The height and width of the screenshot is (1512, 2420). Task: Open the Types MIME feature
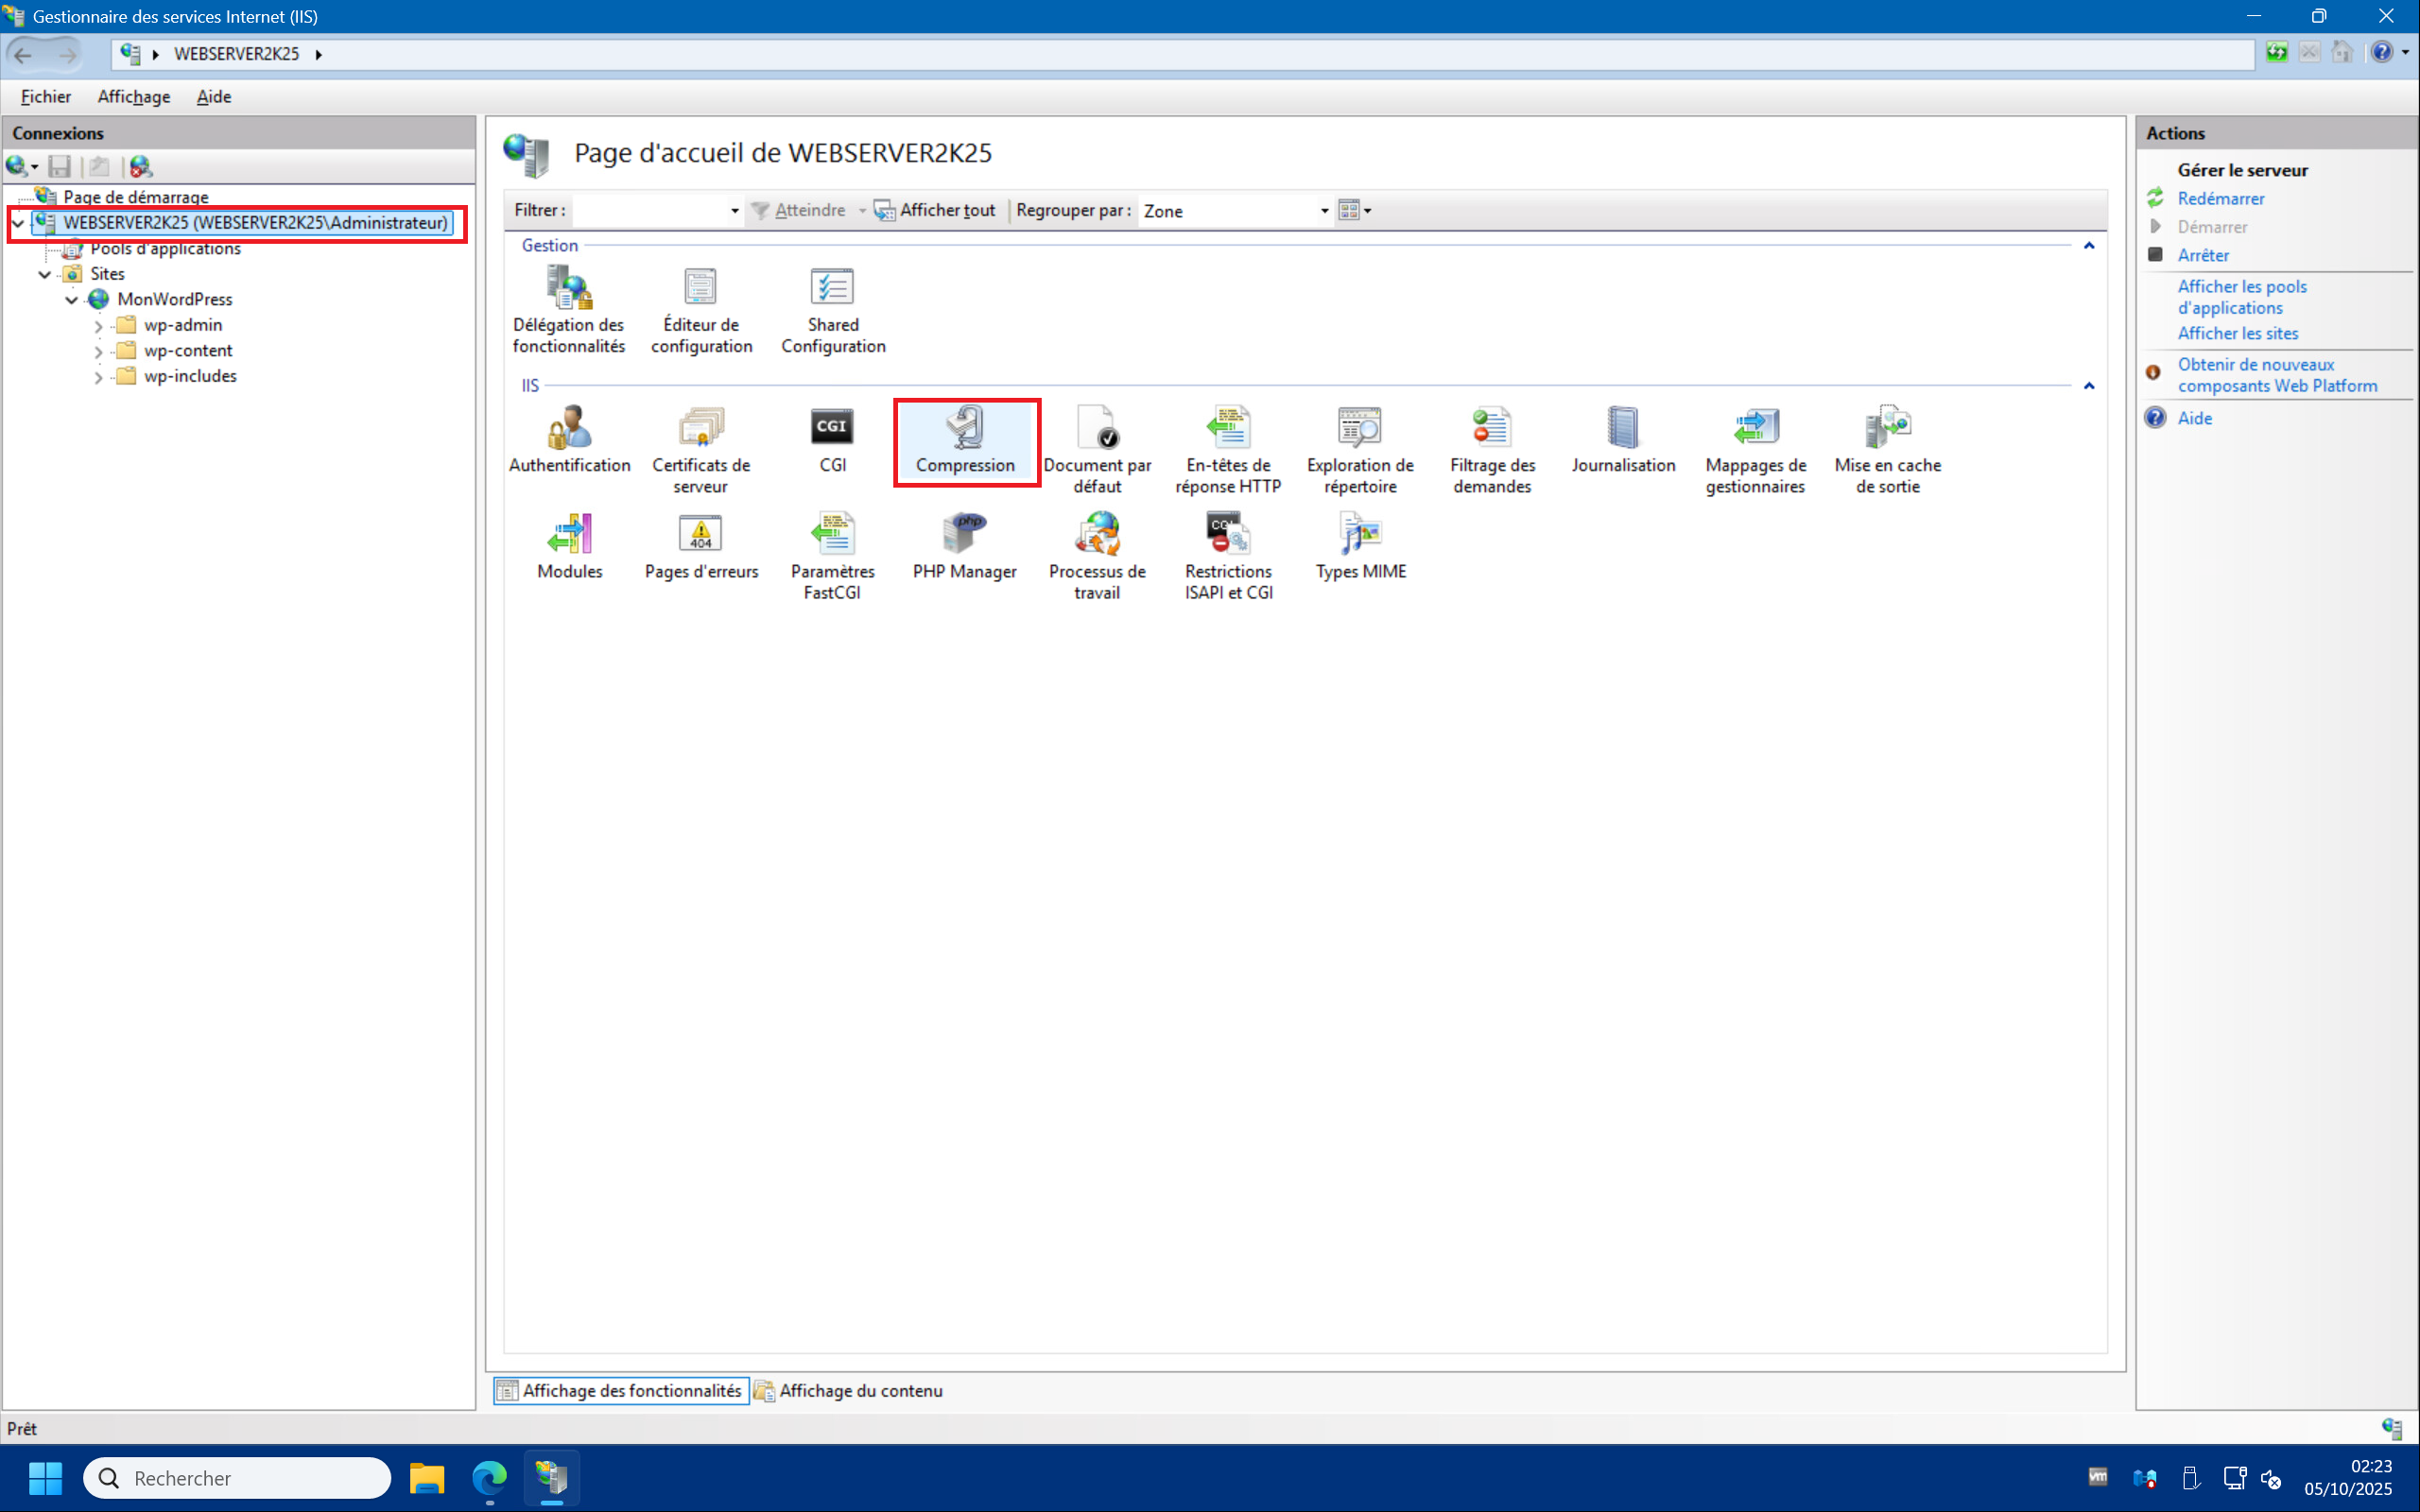click(1360, 545)
